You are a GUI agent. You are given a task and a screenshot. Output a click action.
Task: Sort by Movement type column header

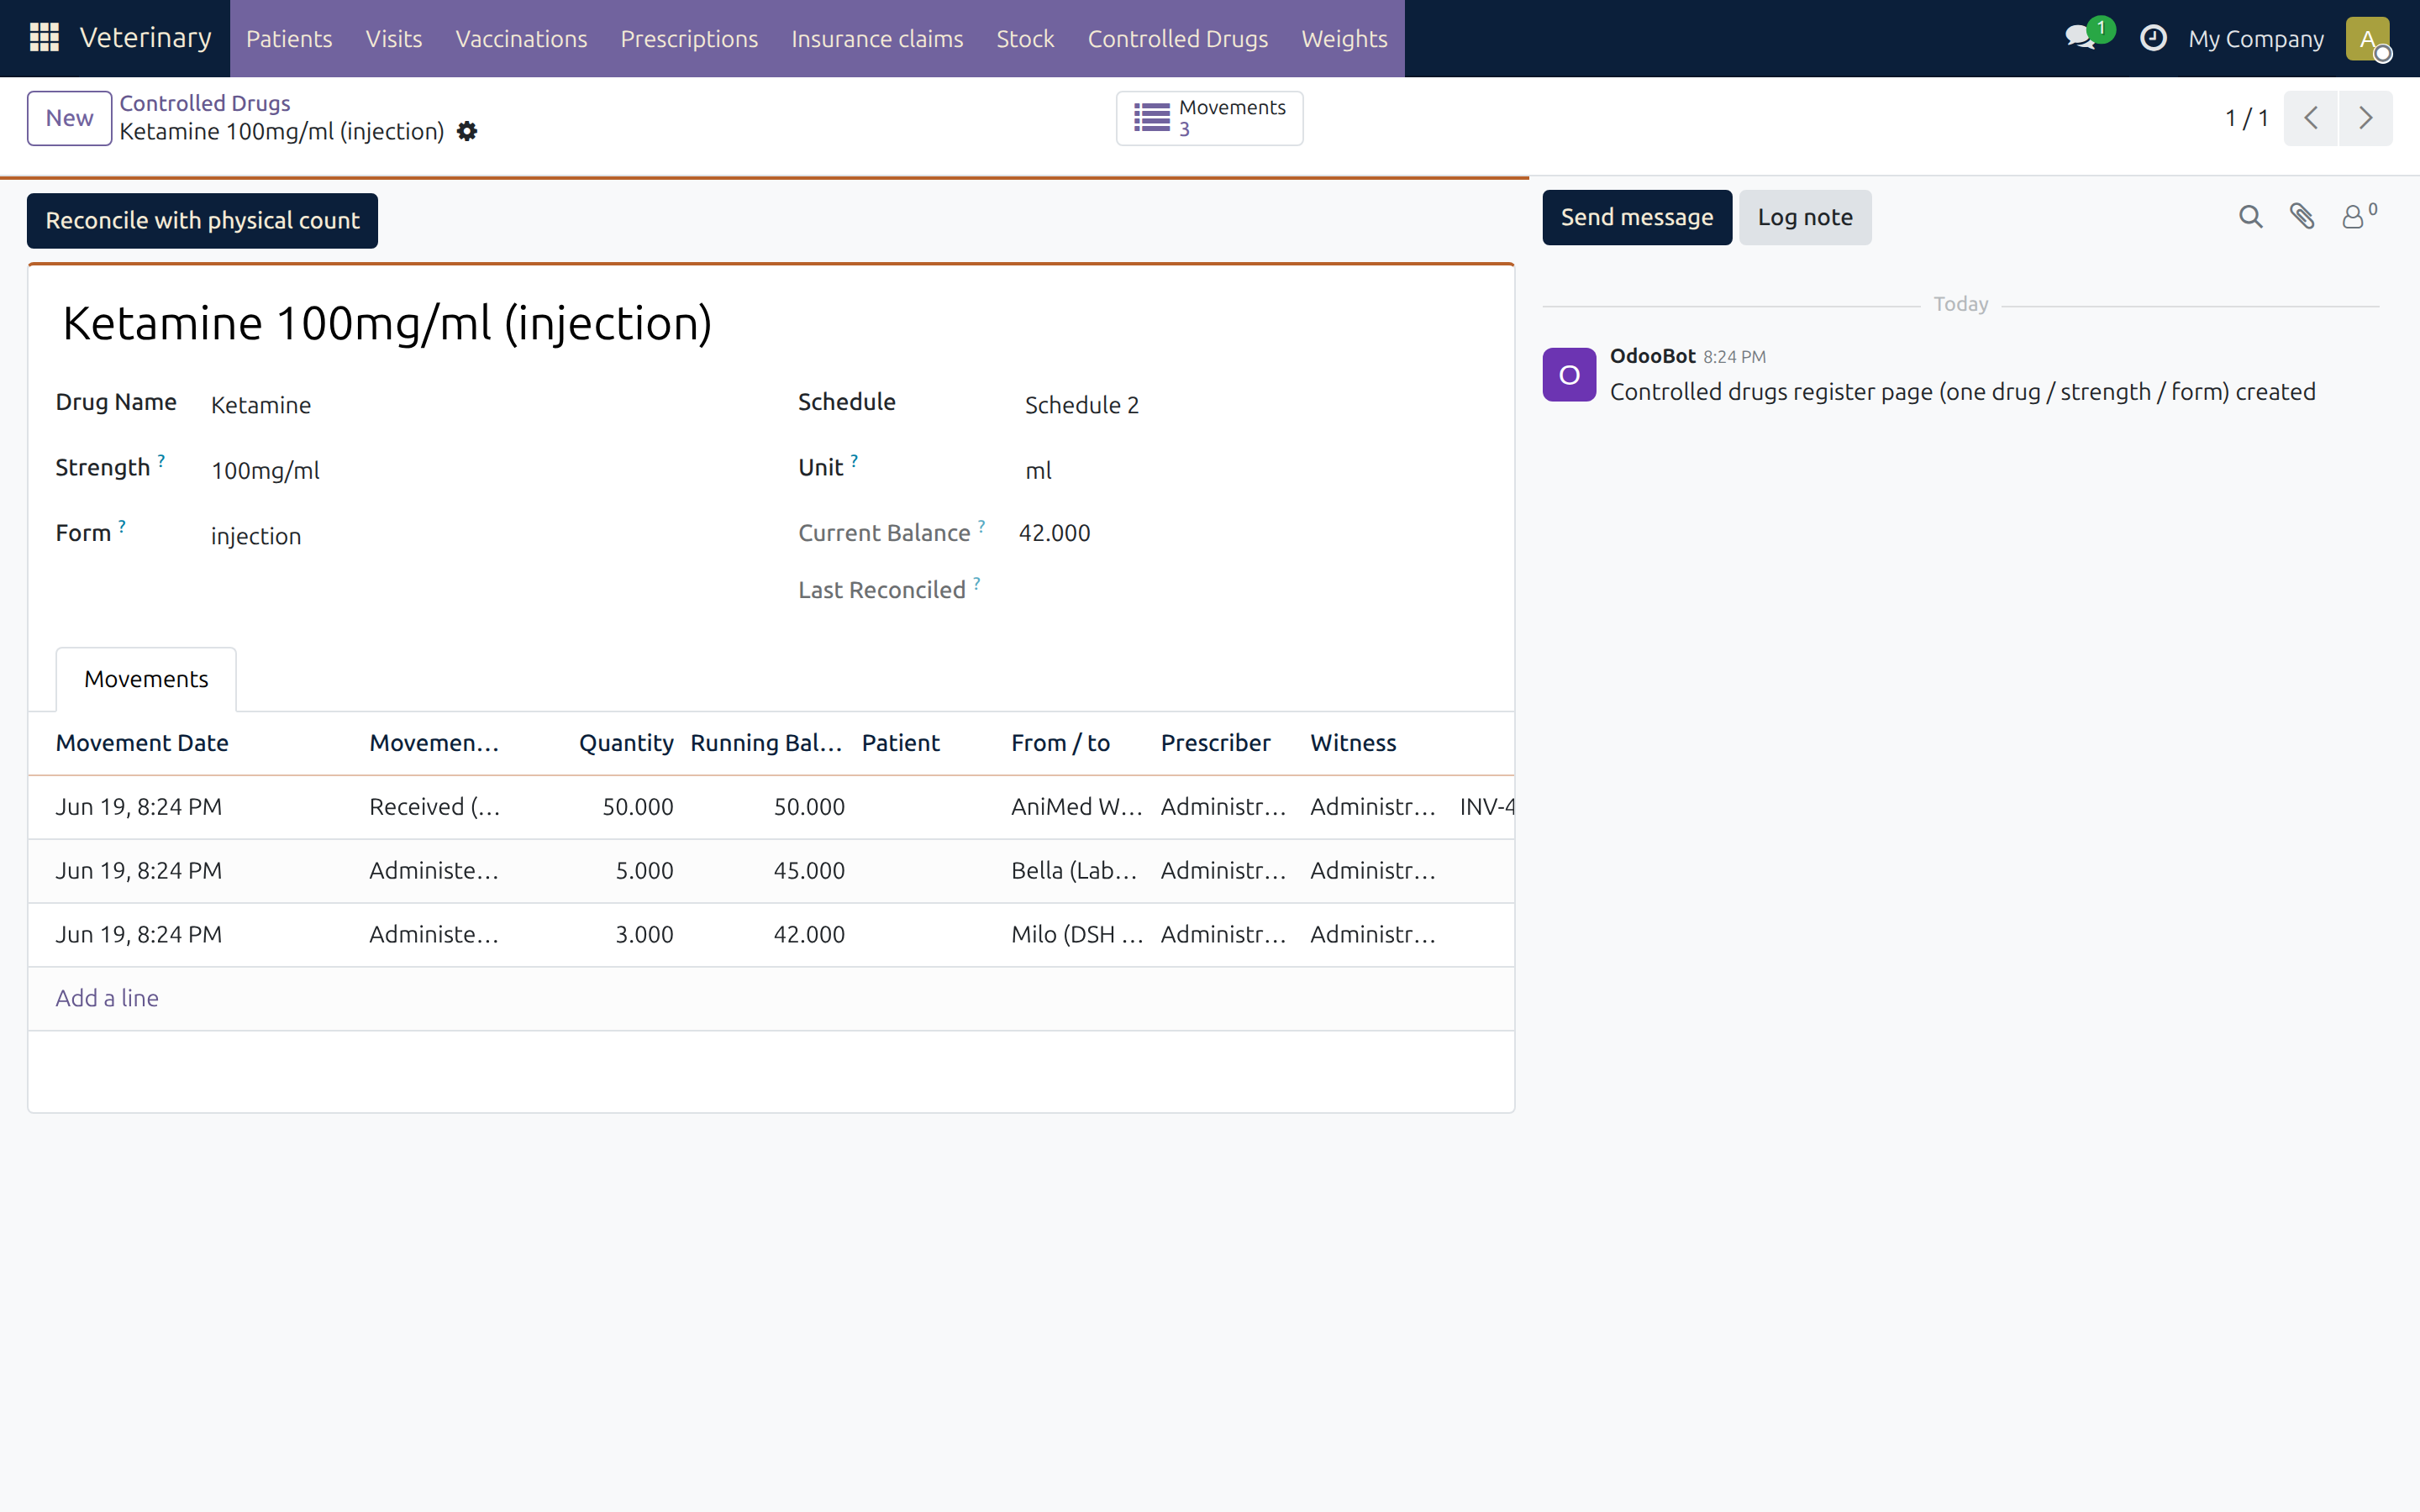[434, 743]
